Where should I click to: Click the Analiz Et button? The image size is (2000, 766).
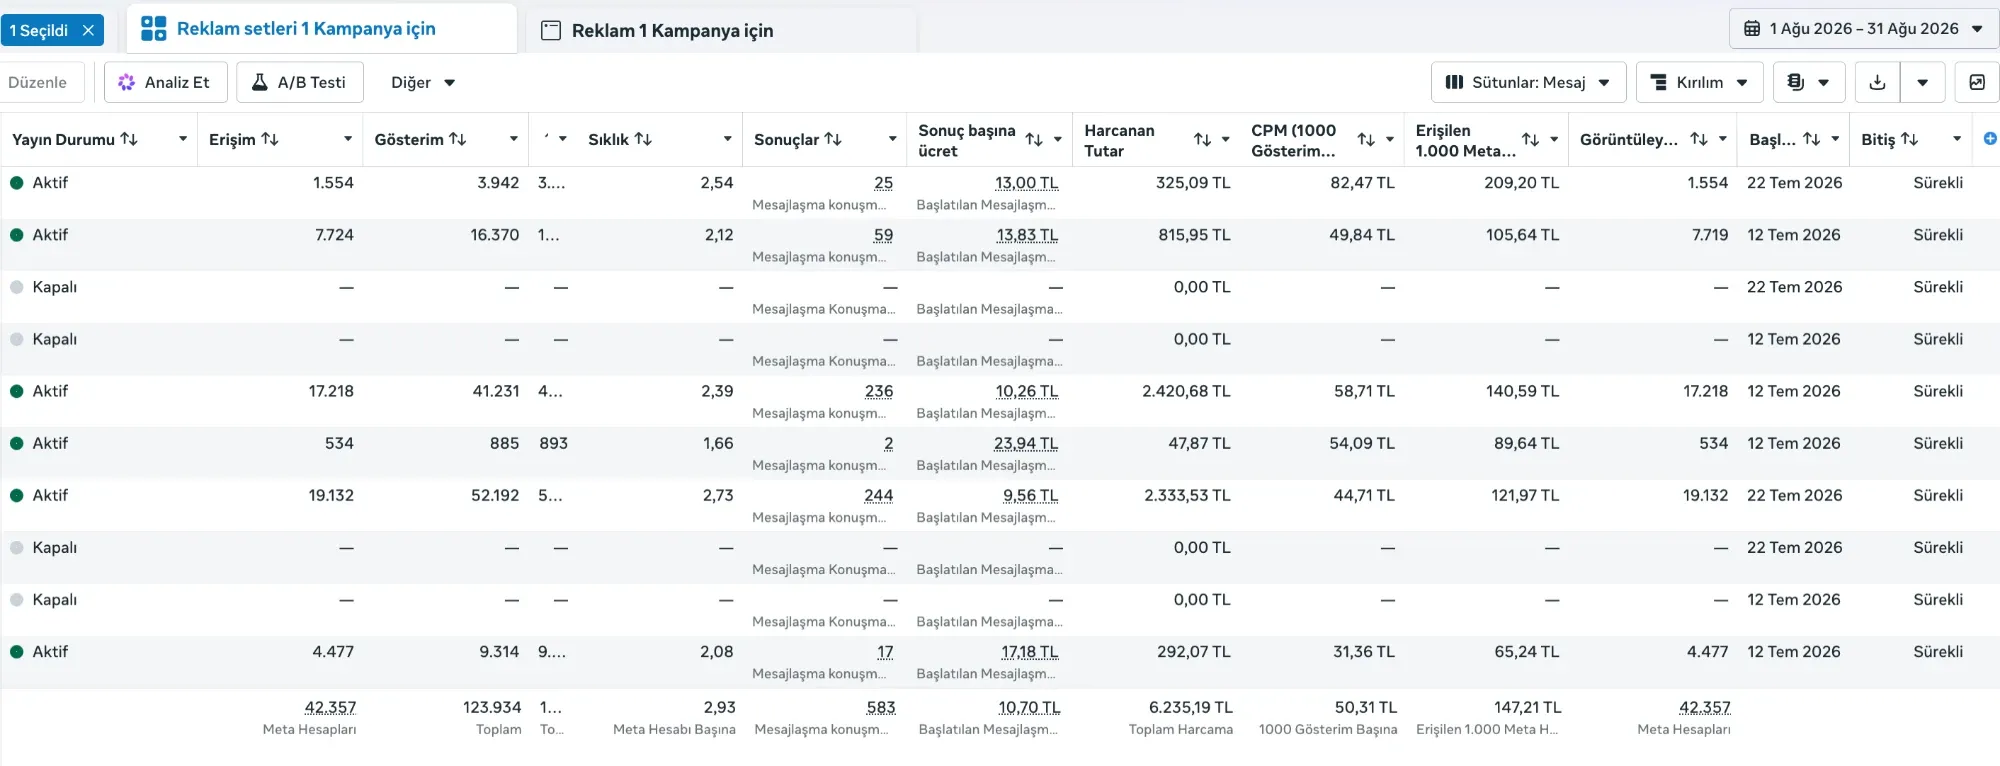[166, 82]
